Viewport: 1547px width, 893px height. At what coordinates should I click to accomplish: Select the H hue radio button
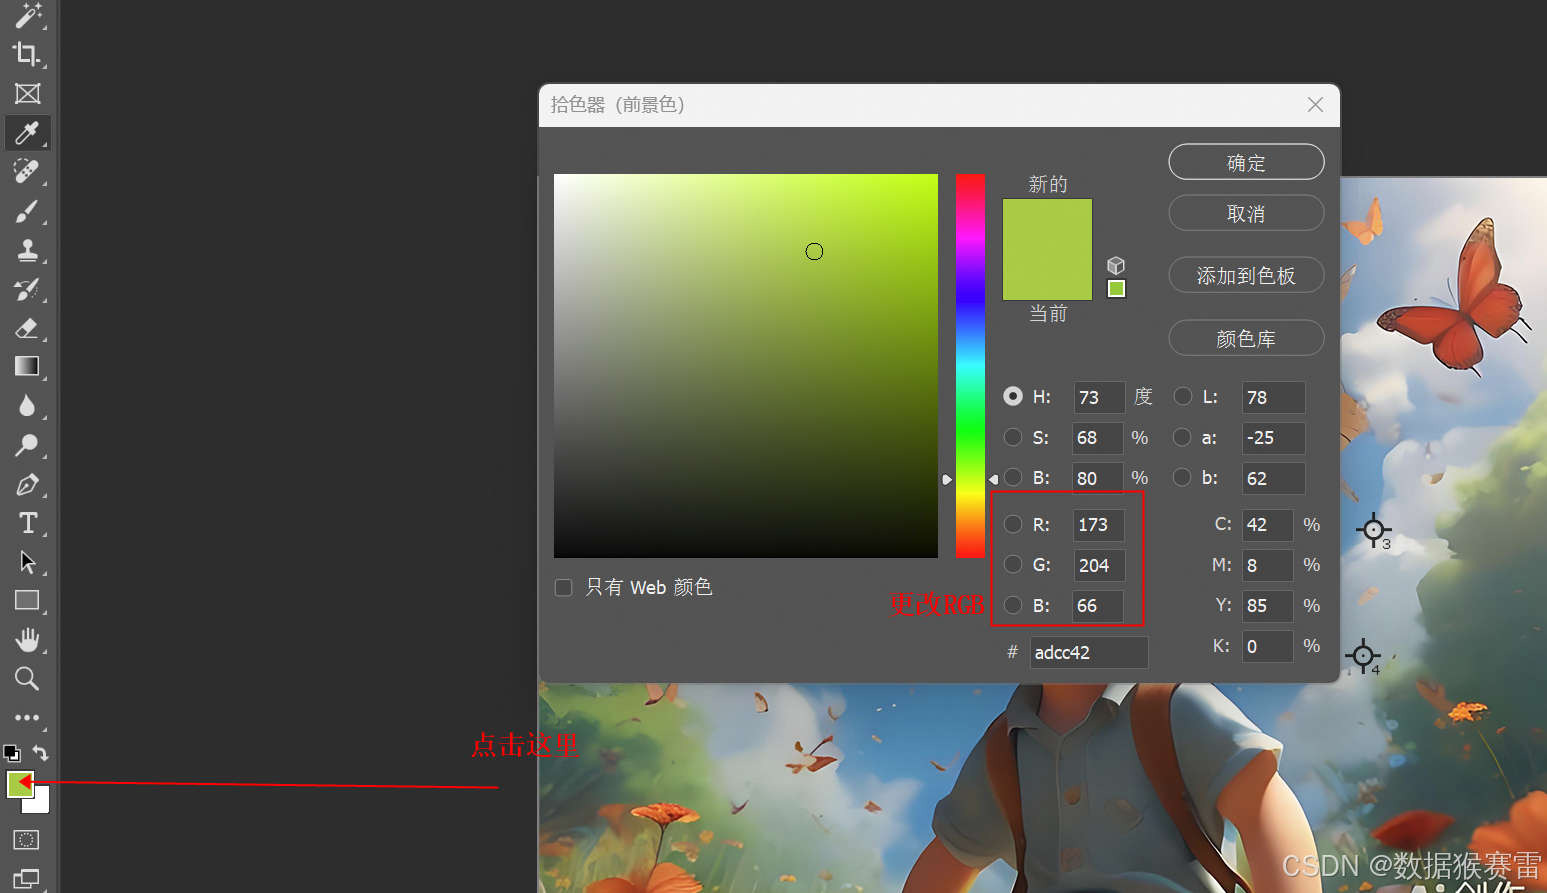point(1013,397)
